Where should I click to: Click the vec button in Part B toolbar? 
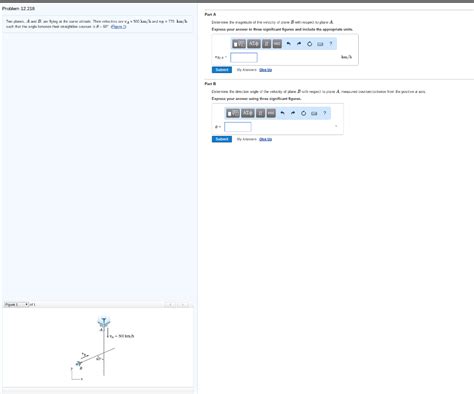tap(271, 113)
